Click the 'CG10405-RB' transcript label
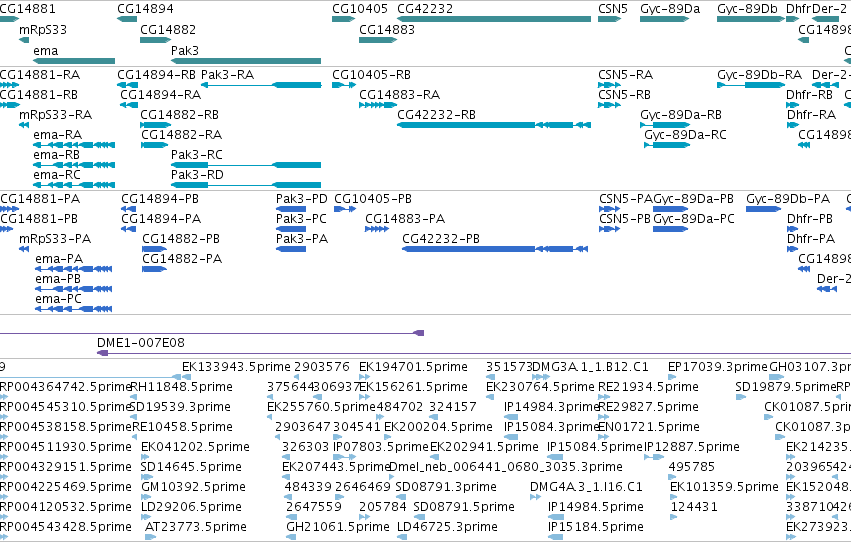The image size is (851, 542). tap(371, 75)
